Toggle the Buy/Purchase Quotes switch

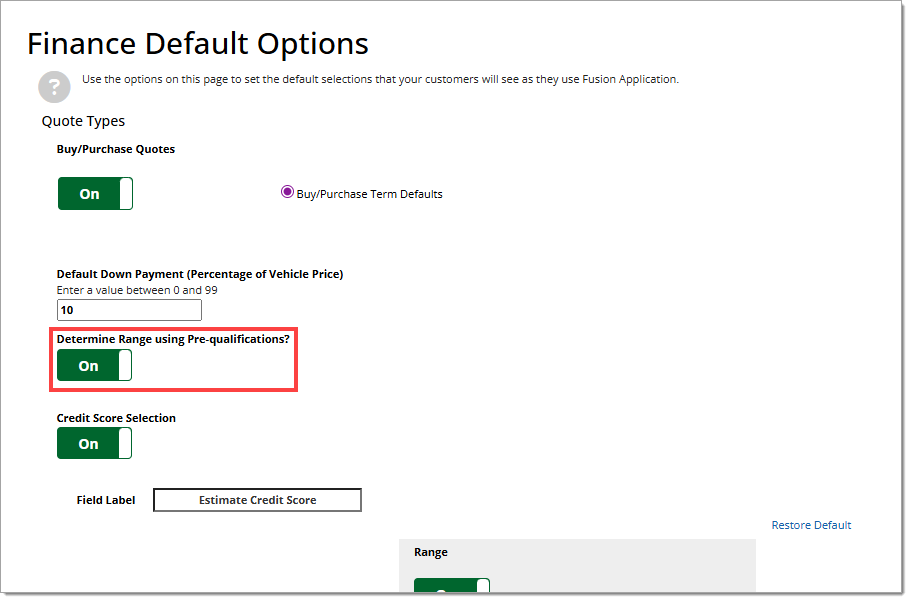[x=95, y=194]
